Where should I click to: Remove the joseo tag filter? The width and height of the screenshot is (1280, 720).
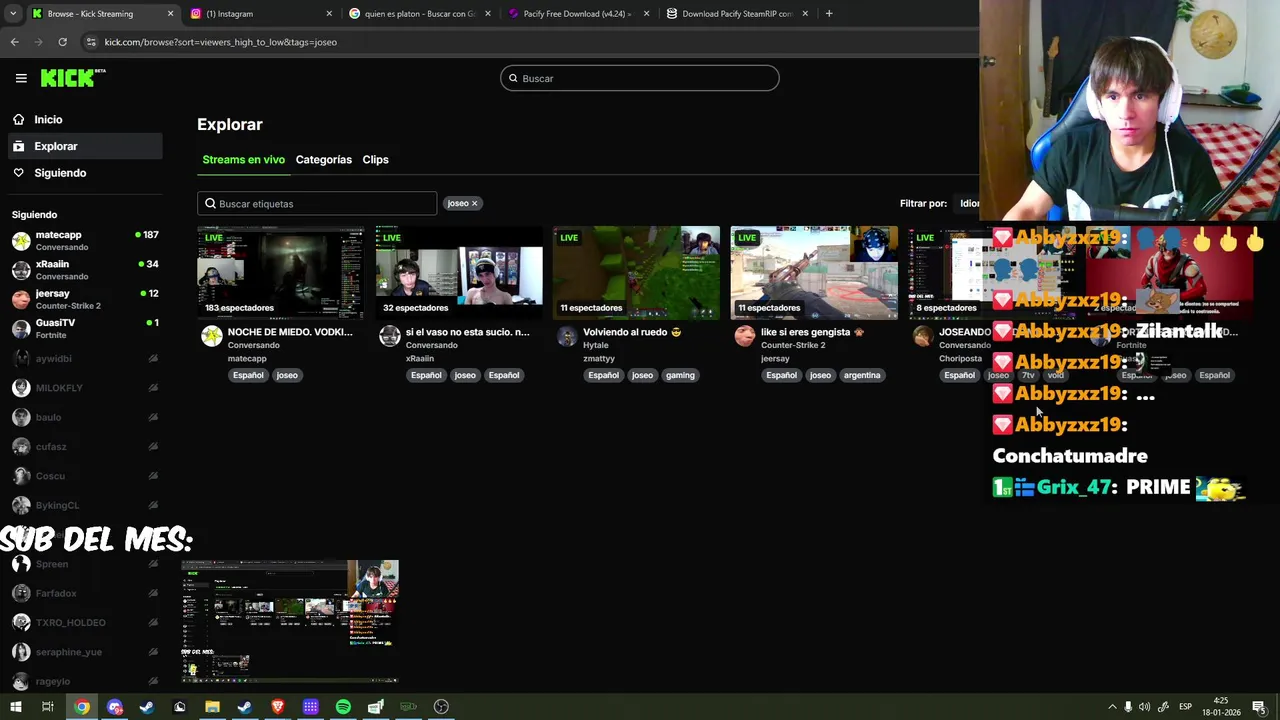point(474,203)
